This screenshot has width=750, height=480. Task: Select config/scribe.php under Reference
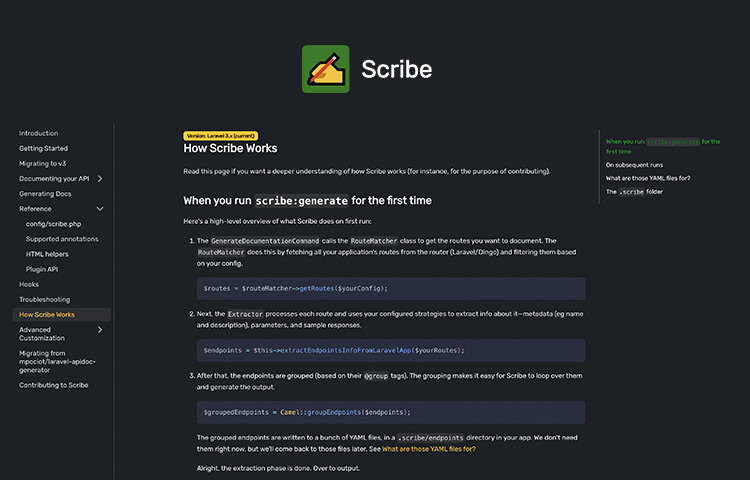(54, 224)
